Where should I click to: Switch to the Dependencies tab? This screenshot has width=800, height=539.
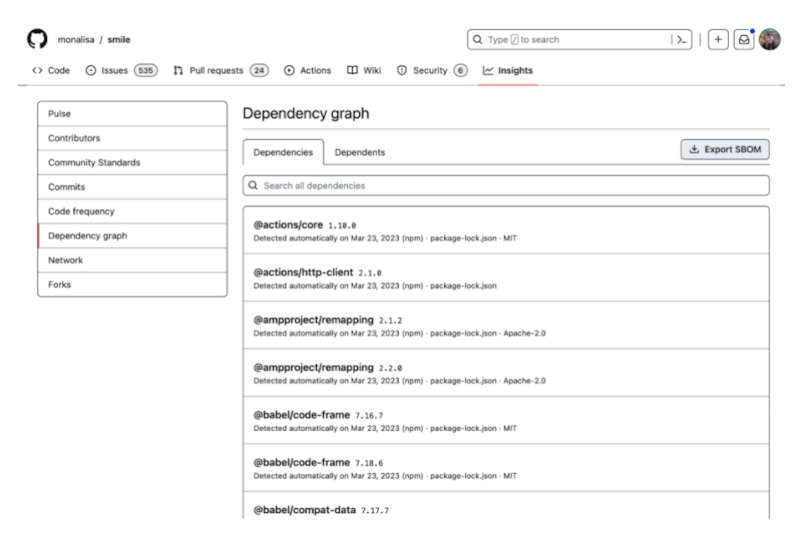283,152
